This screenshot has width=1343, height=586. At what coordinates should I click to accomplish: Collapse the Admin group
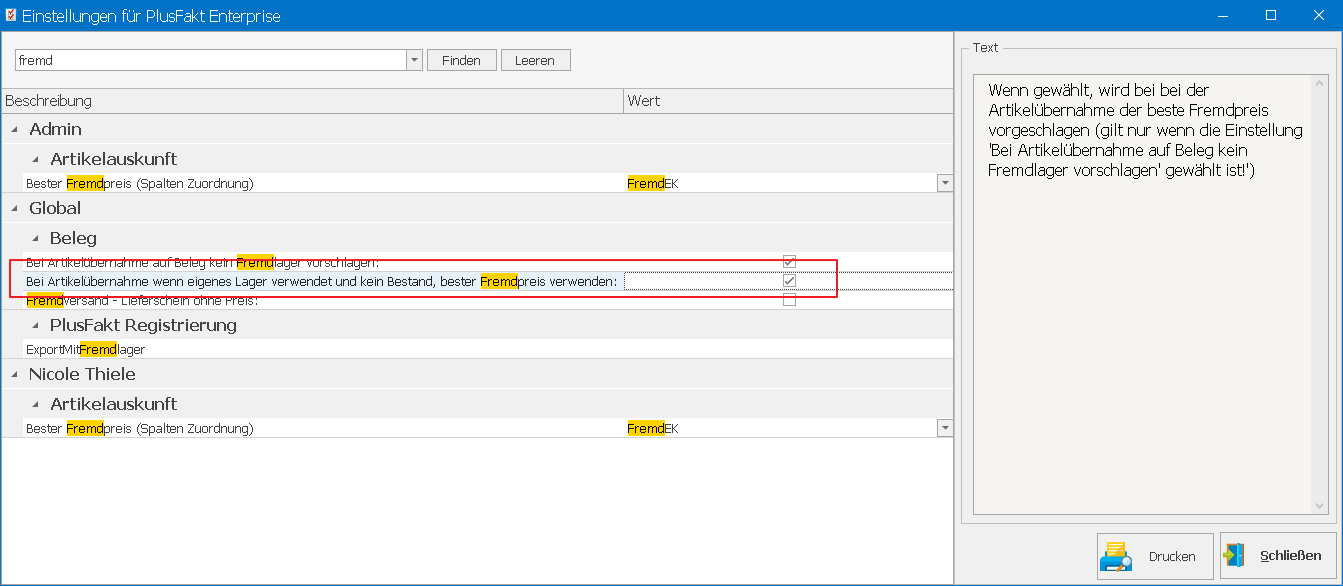click(x=15, y=130)
